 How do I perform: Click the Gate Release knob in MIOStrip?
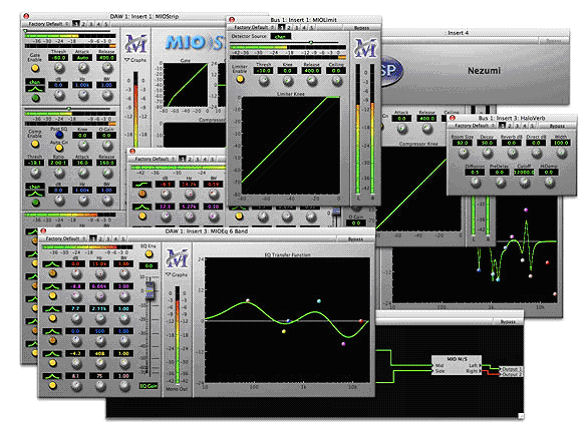click(107, 68)
